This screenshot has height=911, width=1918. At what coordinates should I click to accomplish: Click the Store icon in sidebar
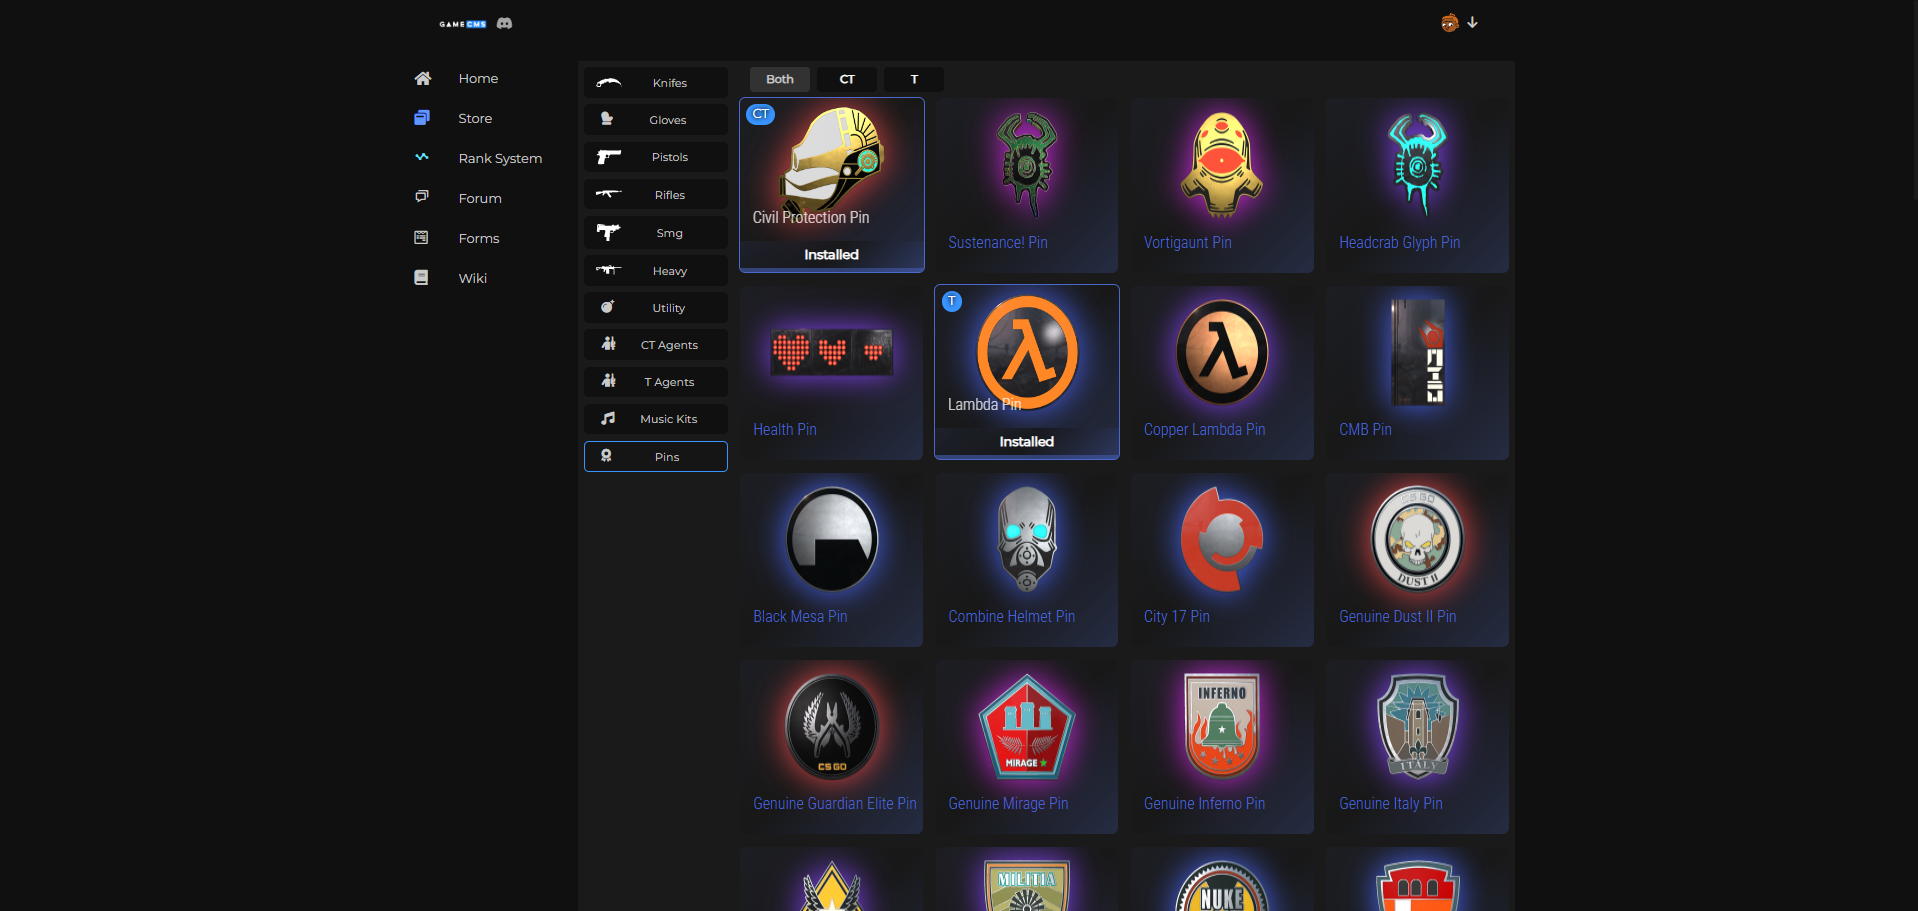[x=422, y=118]
